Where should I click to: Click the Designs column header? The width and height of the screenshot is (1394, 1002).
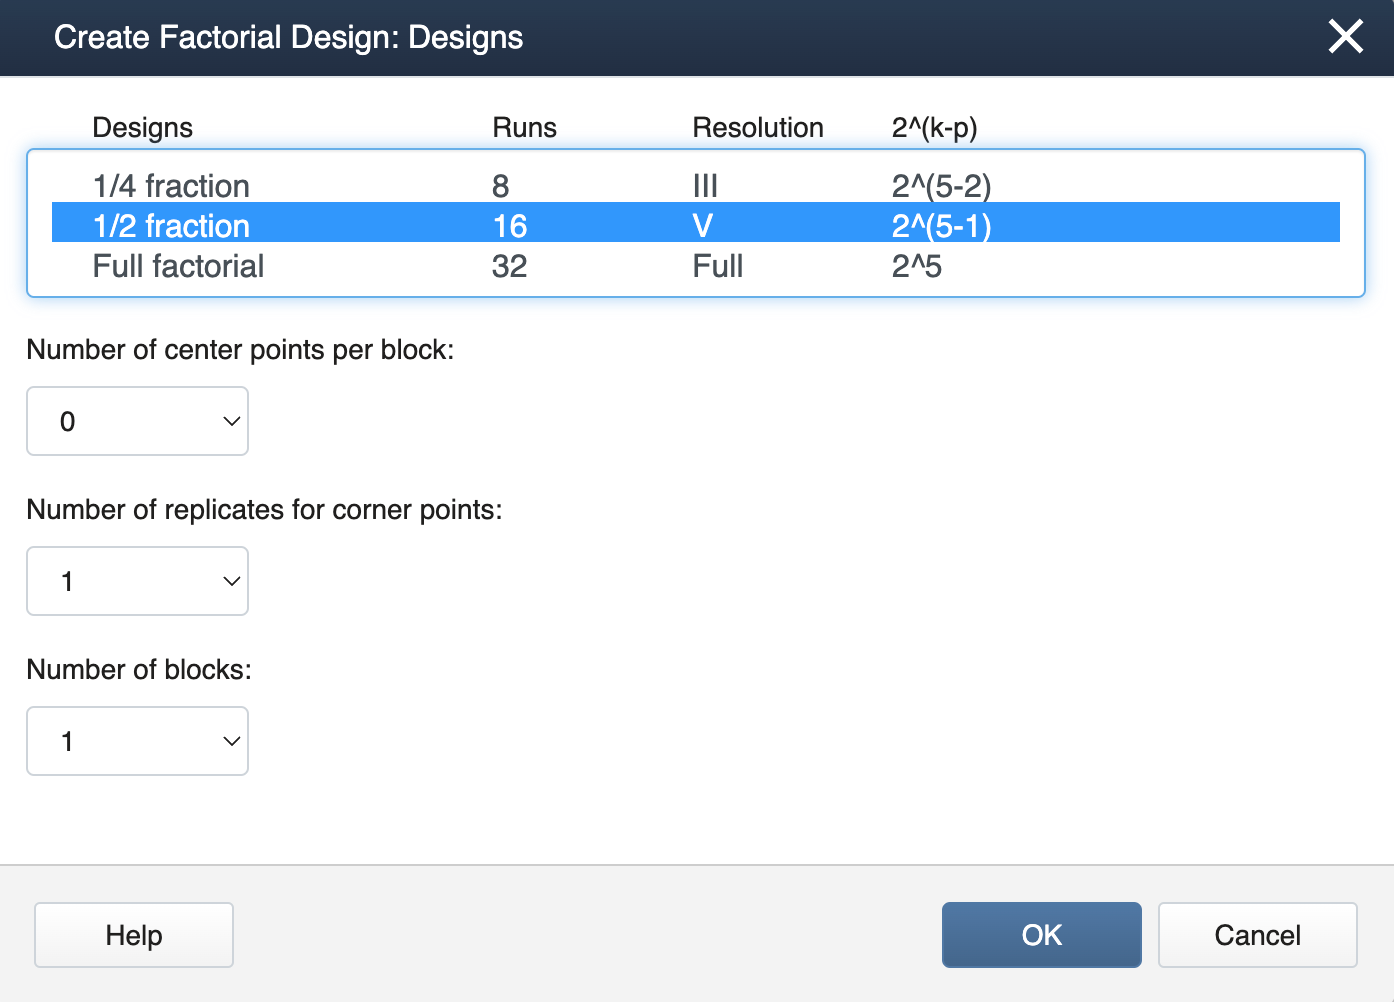[x=142, y=128]
